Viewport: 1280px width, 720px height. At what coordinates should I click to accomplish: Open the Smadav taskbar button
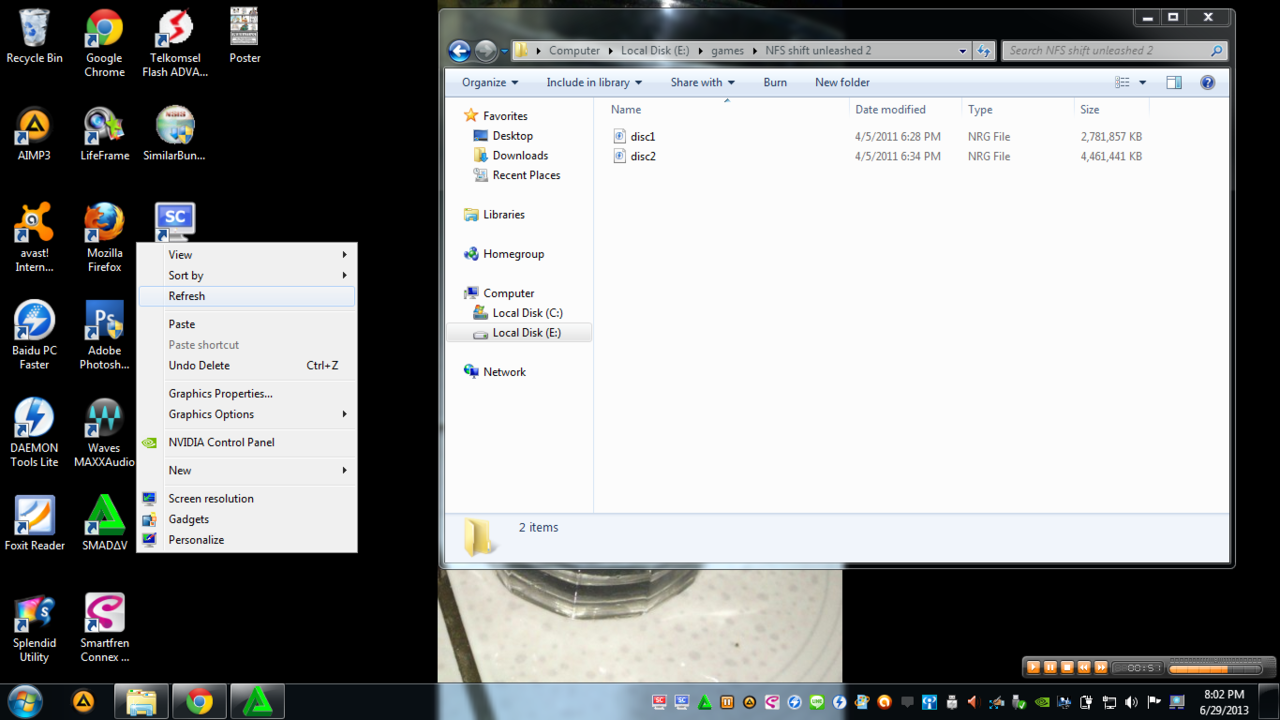pos(257,702)
